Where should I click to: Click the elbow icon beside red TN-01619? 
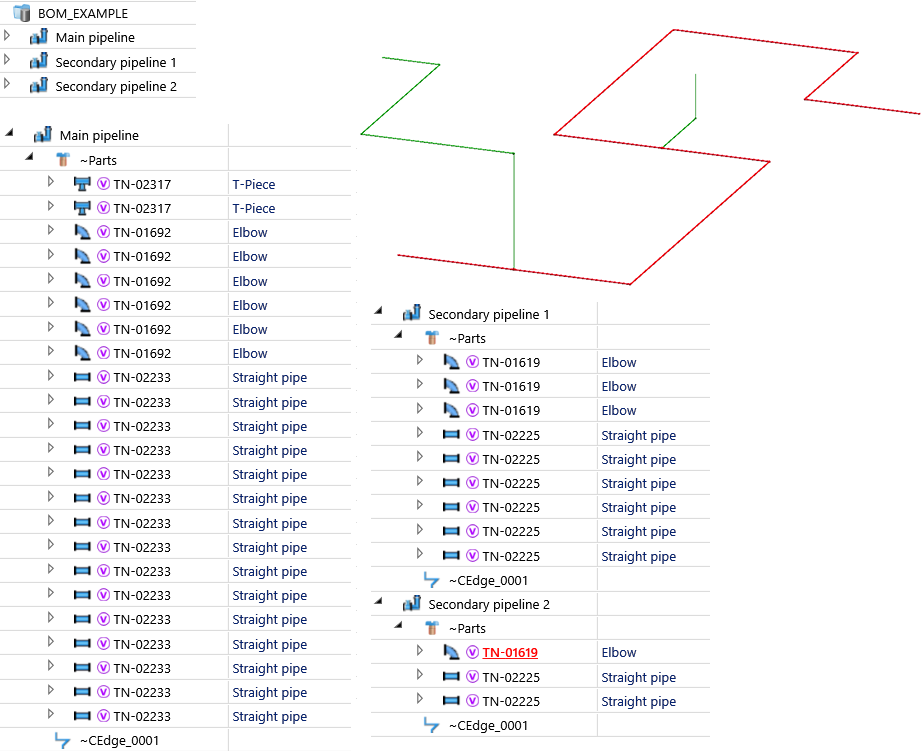[451, 652]
